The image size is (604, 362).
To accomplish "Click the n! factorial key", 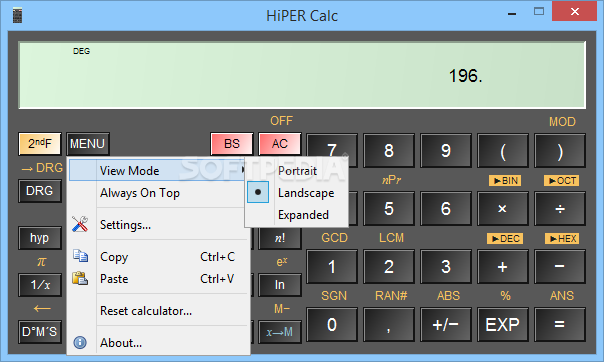I will 280,238.
